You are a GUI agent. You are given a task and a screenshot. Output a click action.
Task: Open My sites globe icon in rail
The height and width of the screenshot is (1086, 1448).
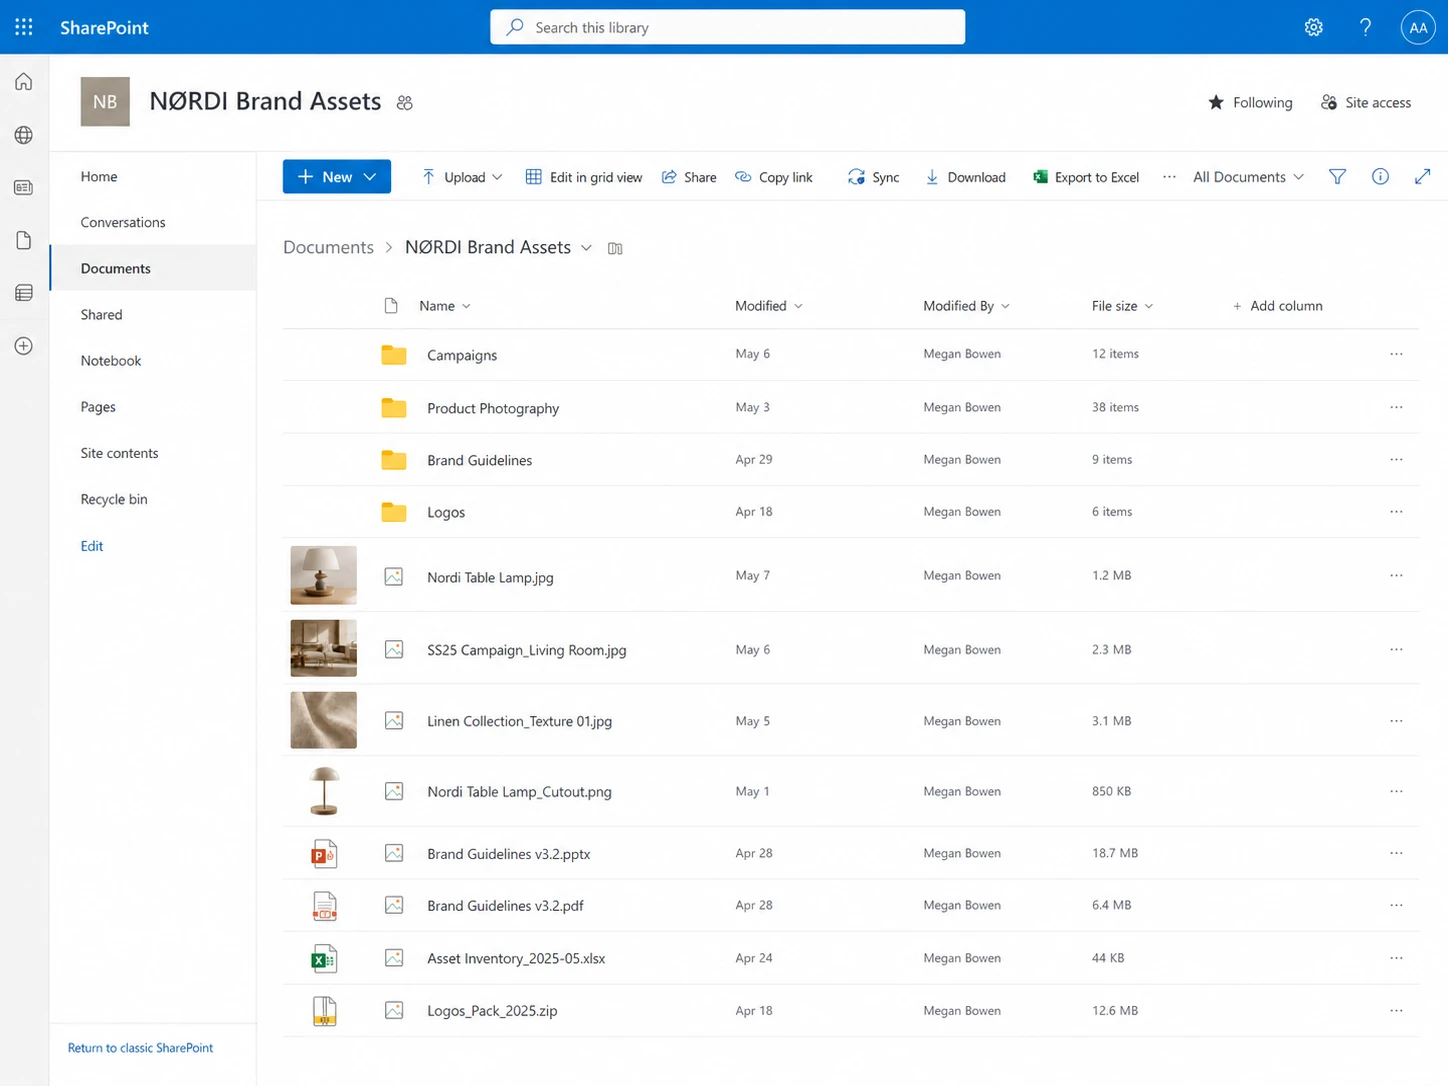(24, 135)
